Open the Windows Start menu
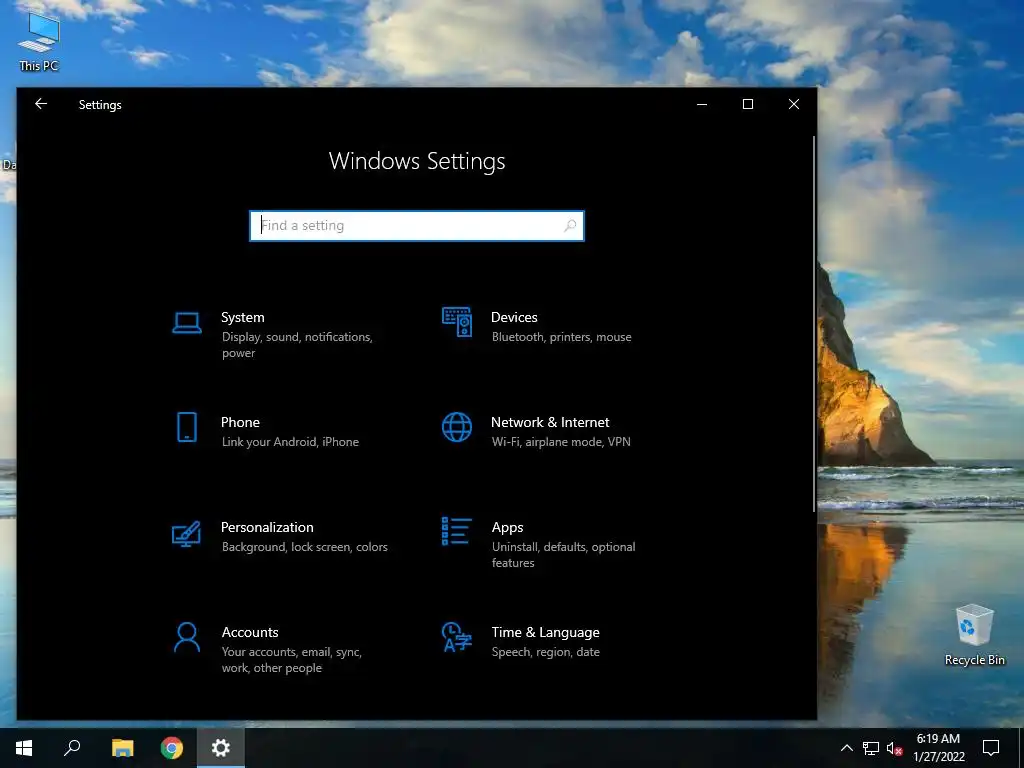 24,748
